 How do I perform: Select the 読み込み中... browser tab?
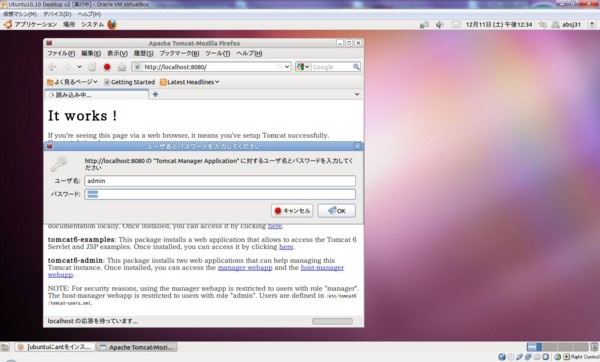coord(96,95)
